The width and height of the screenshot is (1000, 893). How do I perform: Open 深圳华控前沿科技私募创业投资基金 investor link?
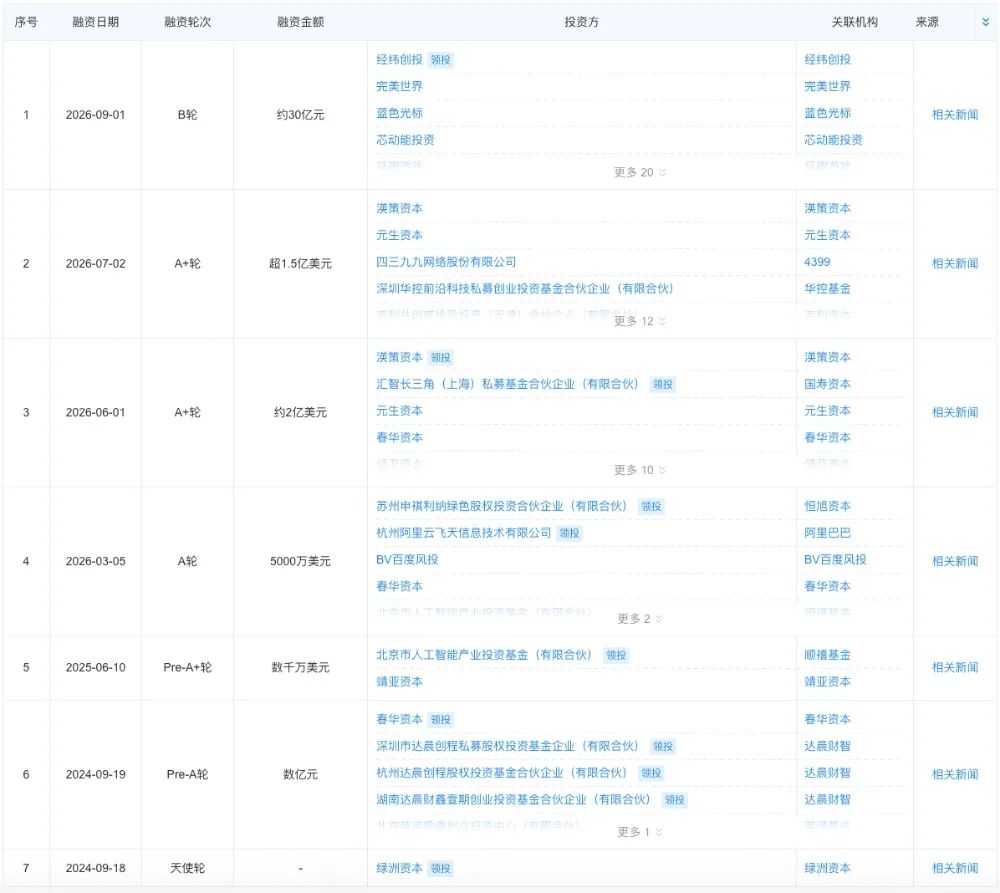click(525, 288)
